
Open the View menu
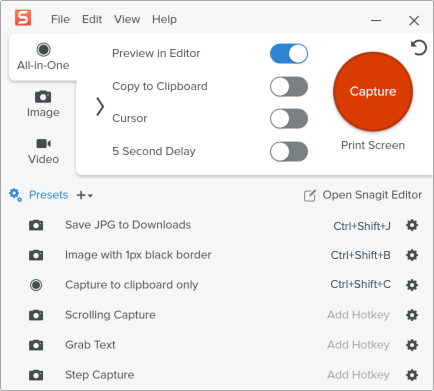point(127,19)
